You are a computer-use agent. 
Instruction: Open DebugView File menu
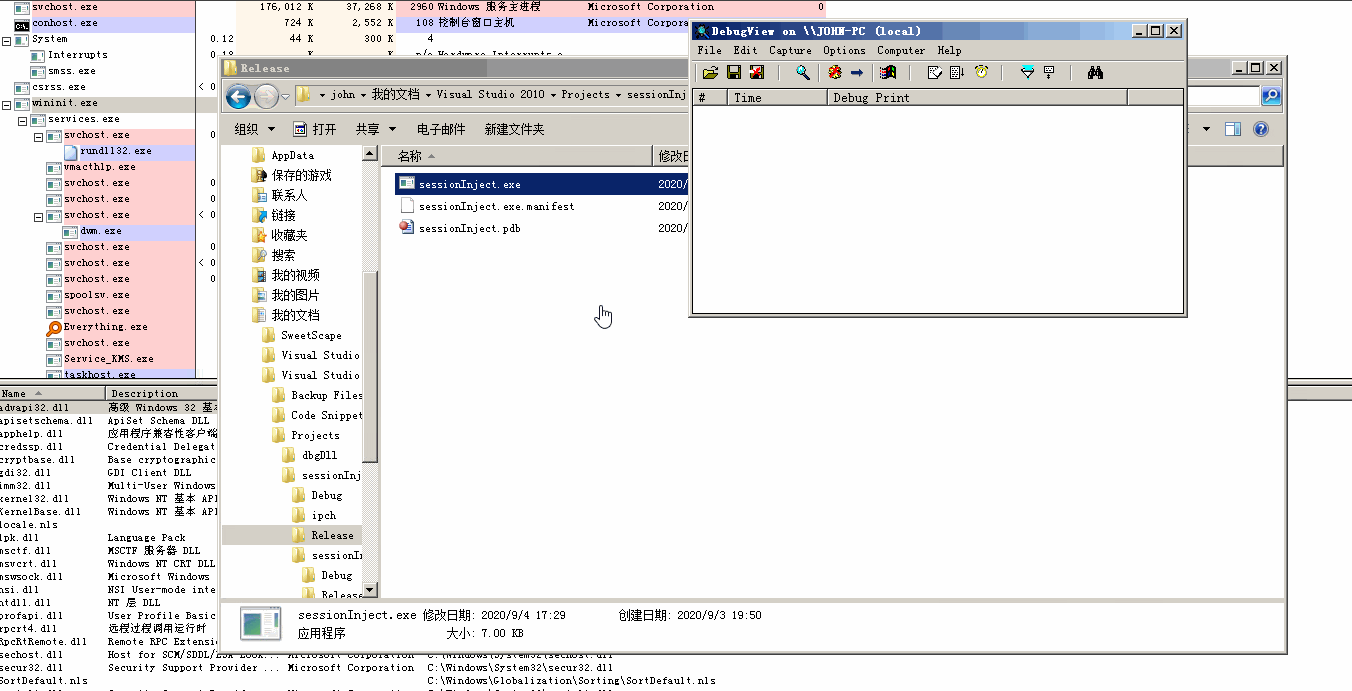click(709, 50)
